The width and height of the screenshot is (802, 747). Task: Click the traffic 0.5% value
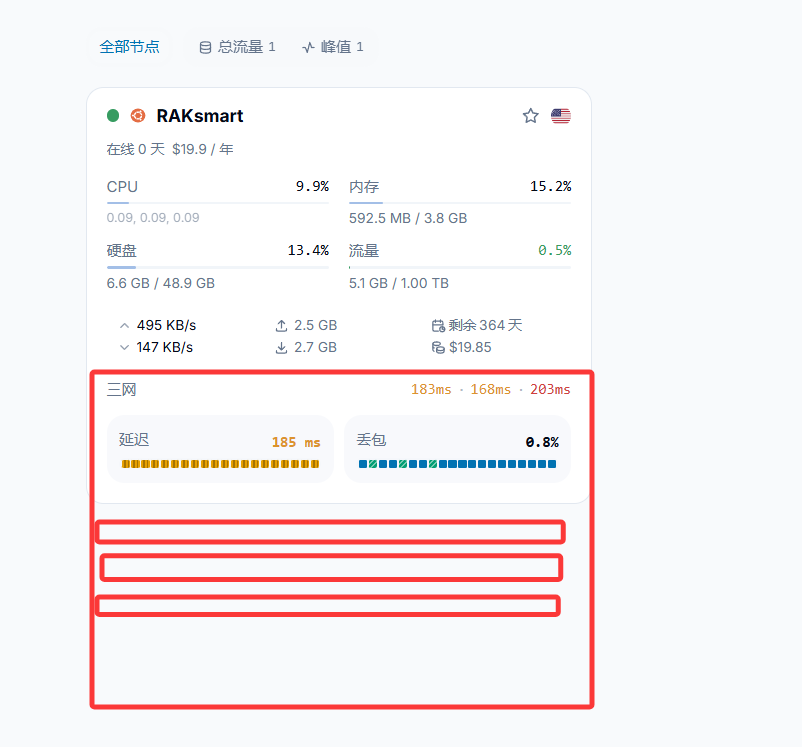pyautogui.click(x=554, y=250)
